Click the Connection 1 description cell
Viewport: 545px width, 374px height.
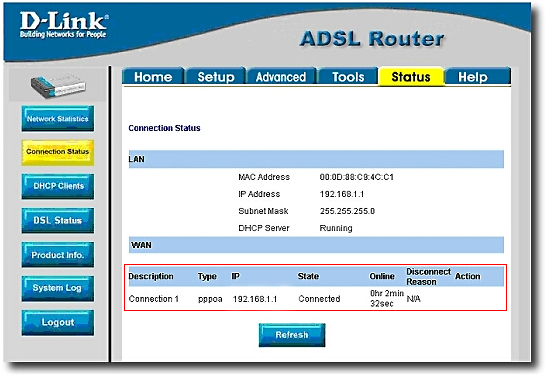coord(153,299)
